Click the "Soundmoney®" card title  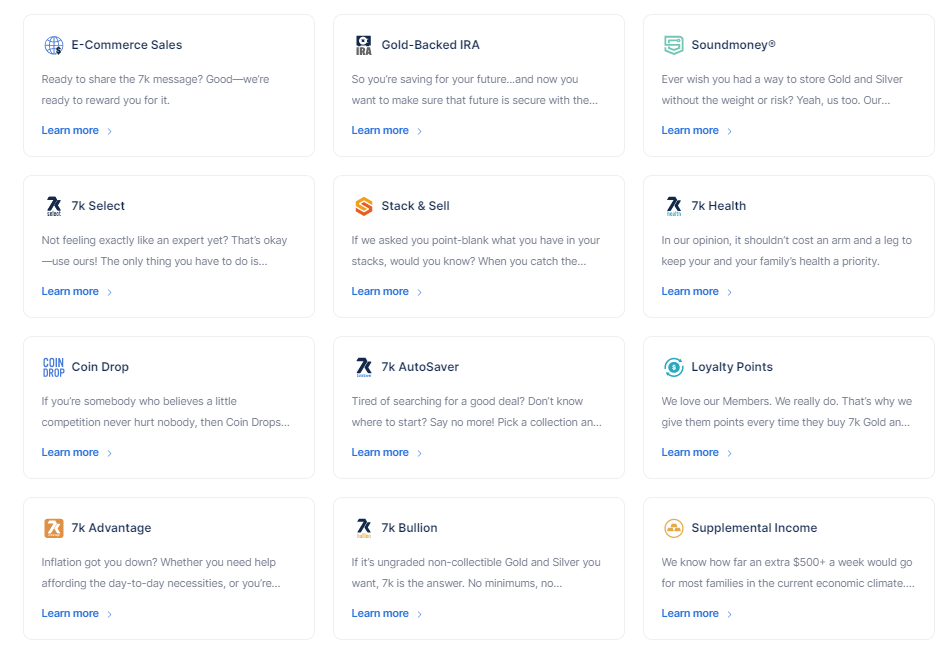coord(733,45)
